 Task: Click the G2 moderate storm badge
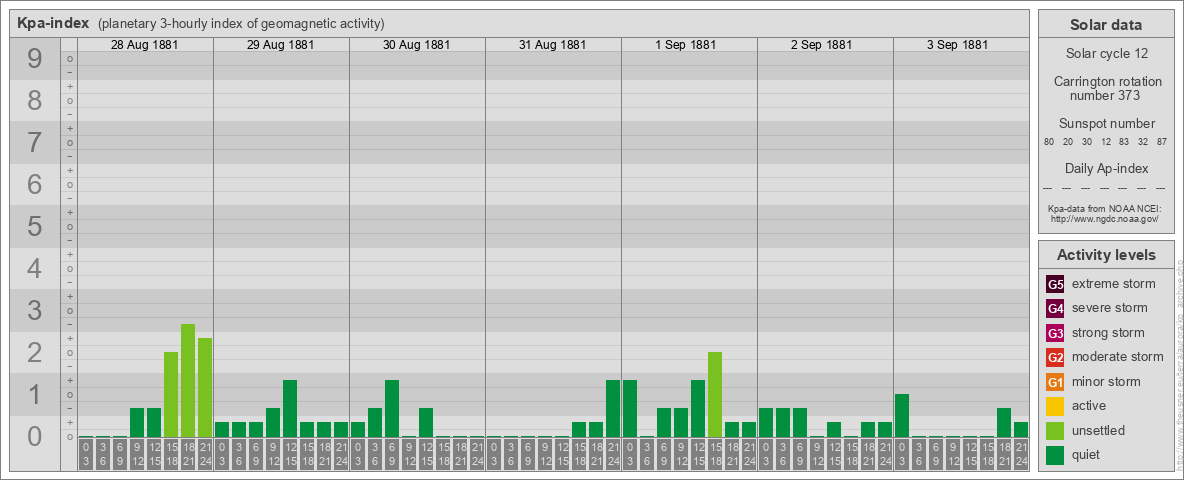pos(1056,358)
